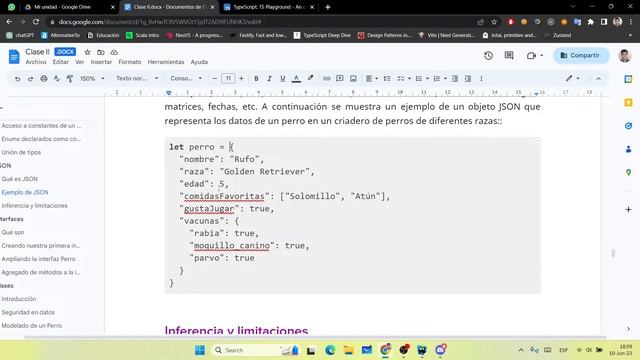This screenshot has height=360, width=640.
Task: Select the Paint format tool
Action: pos(70,78)
